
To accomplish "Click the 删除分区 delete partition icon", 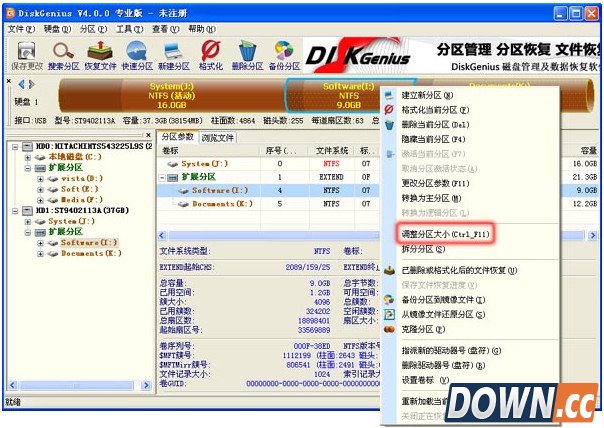I will coord(247,55).
